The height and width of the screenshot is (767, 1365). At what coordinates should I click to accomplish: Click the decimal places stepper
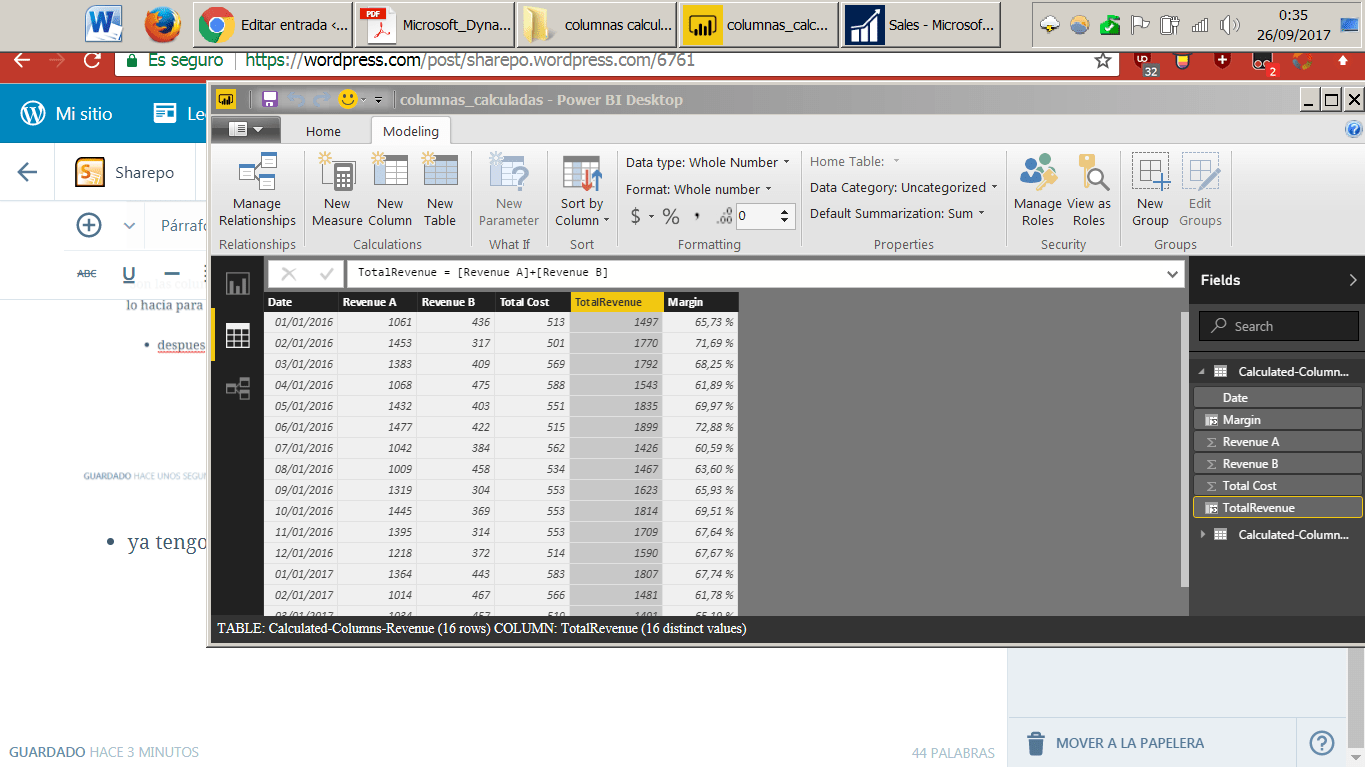[x=785, y=215]
